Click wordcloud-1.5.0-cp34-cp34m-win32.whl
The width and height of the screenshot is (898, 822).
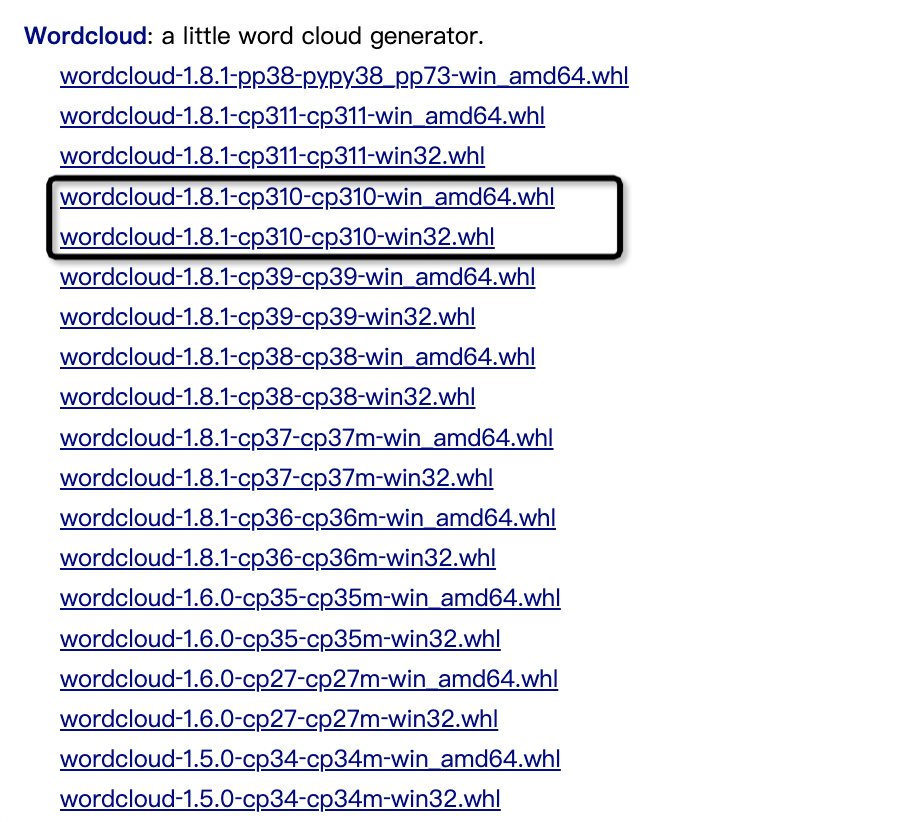click(280, 800)
